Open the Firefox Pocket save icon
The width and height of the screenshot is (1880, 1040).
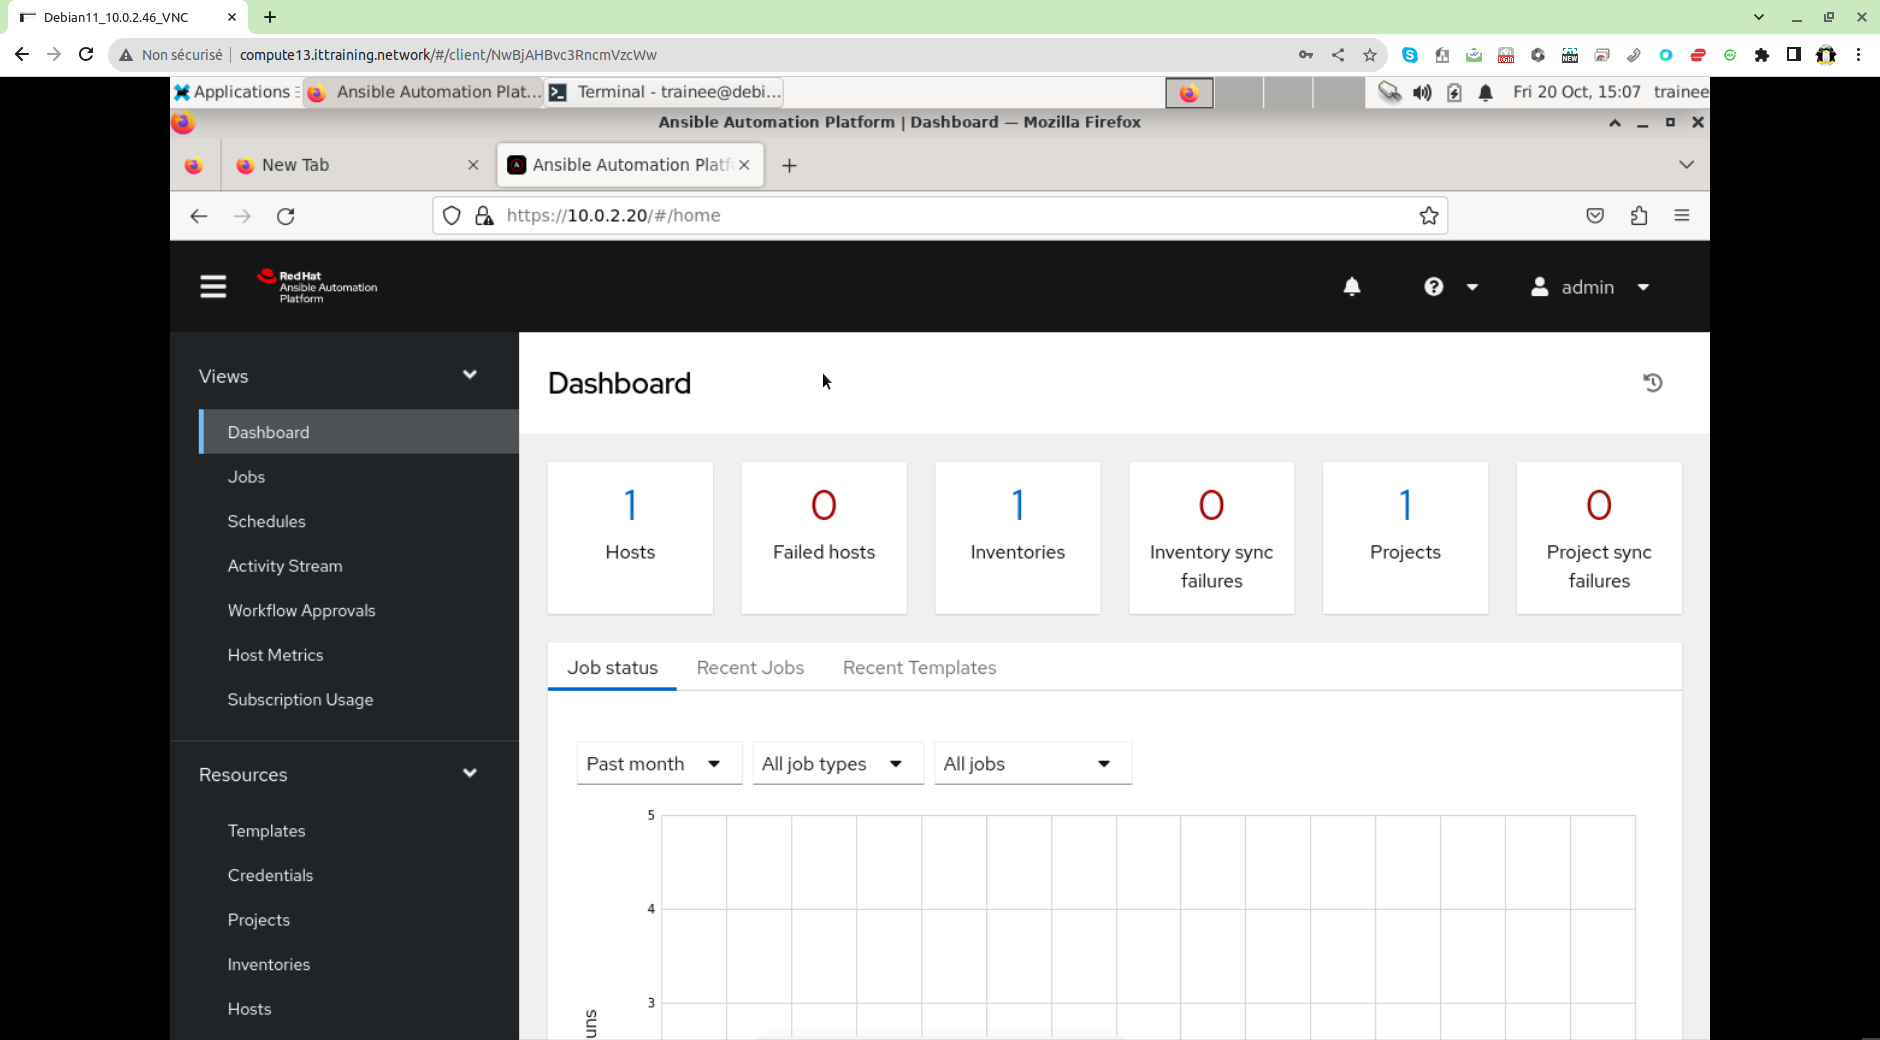point(1595,216)
